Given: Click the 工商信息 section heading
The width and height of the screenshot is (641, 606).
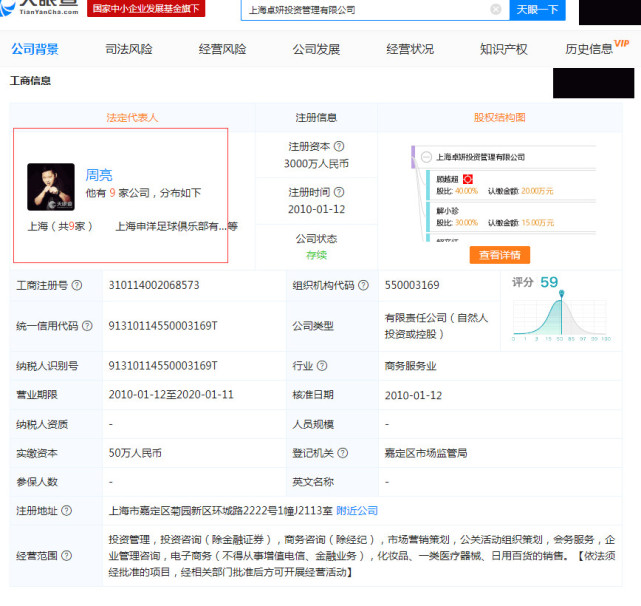Looking at the screenshot, I should click(x=31, y=81).
